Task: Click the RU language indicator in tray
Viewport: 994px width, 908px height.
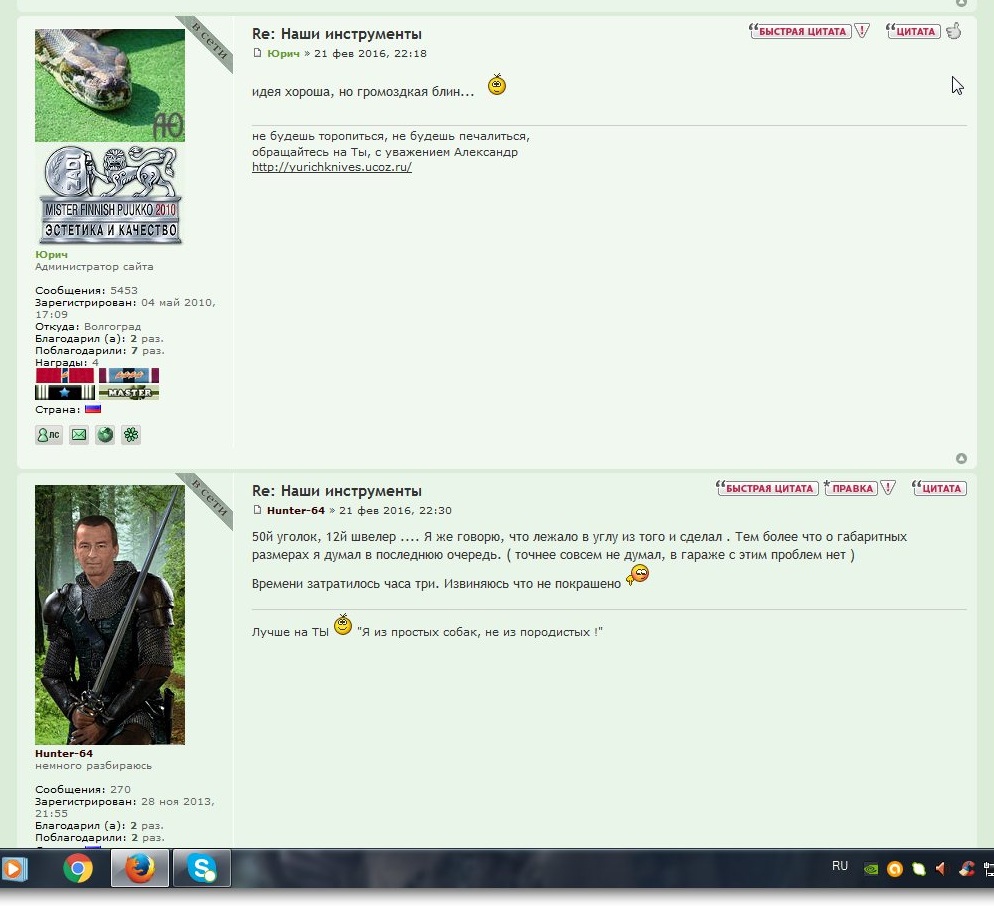Action: coord(840,866)
